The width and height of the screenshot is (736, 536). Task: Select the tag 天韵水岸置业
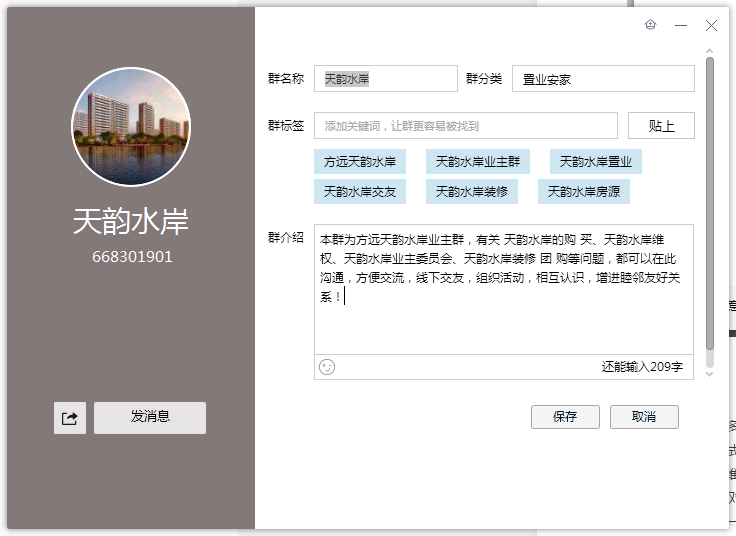point(596,162)
